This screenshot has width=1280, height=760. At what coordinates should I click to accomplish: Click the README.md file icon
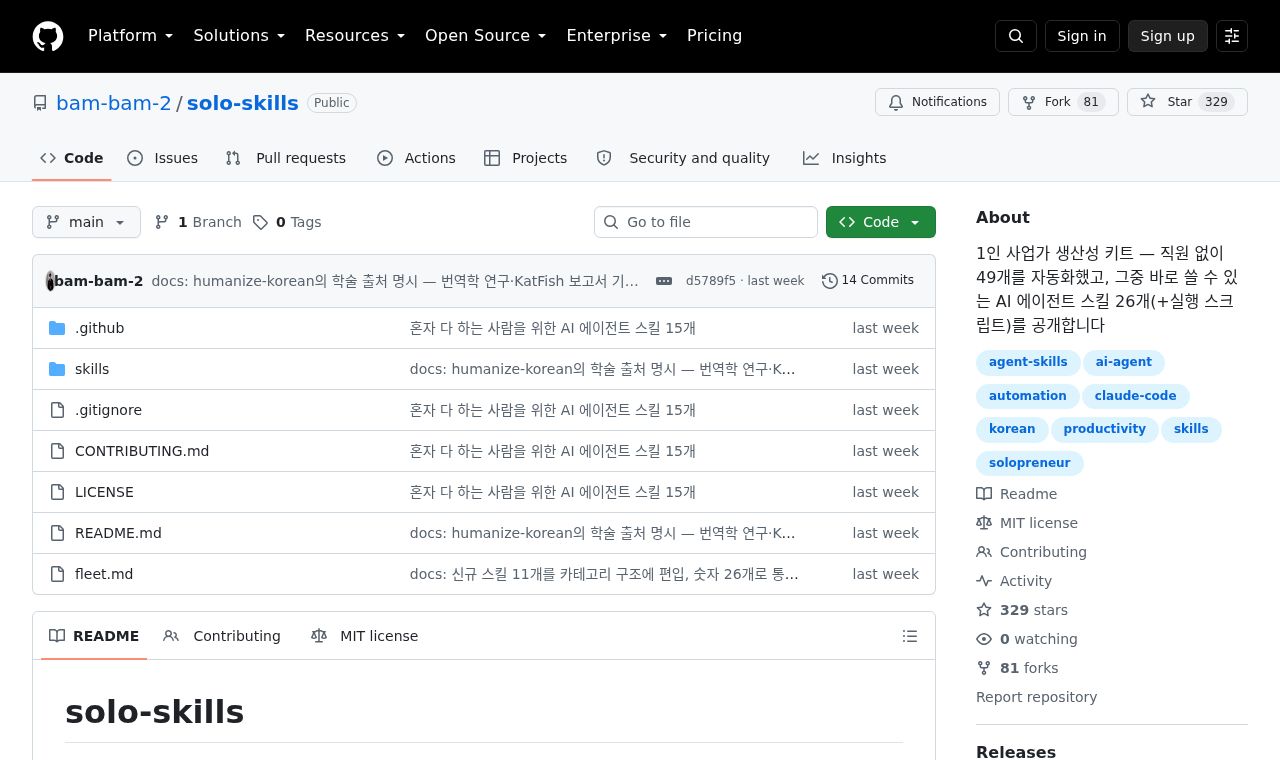tap(57, 533)
